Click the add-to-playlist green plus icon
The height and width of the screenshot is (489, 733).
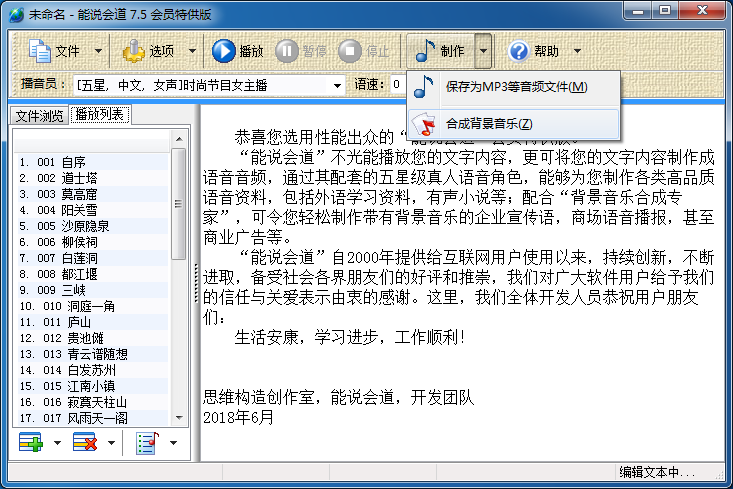pyautogui.click(x=31, y=442)
